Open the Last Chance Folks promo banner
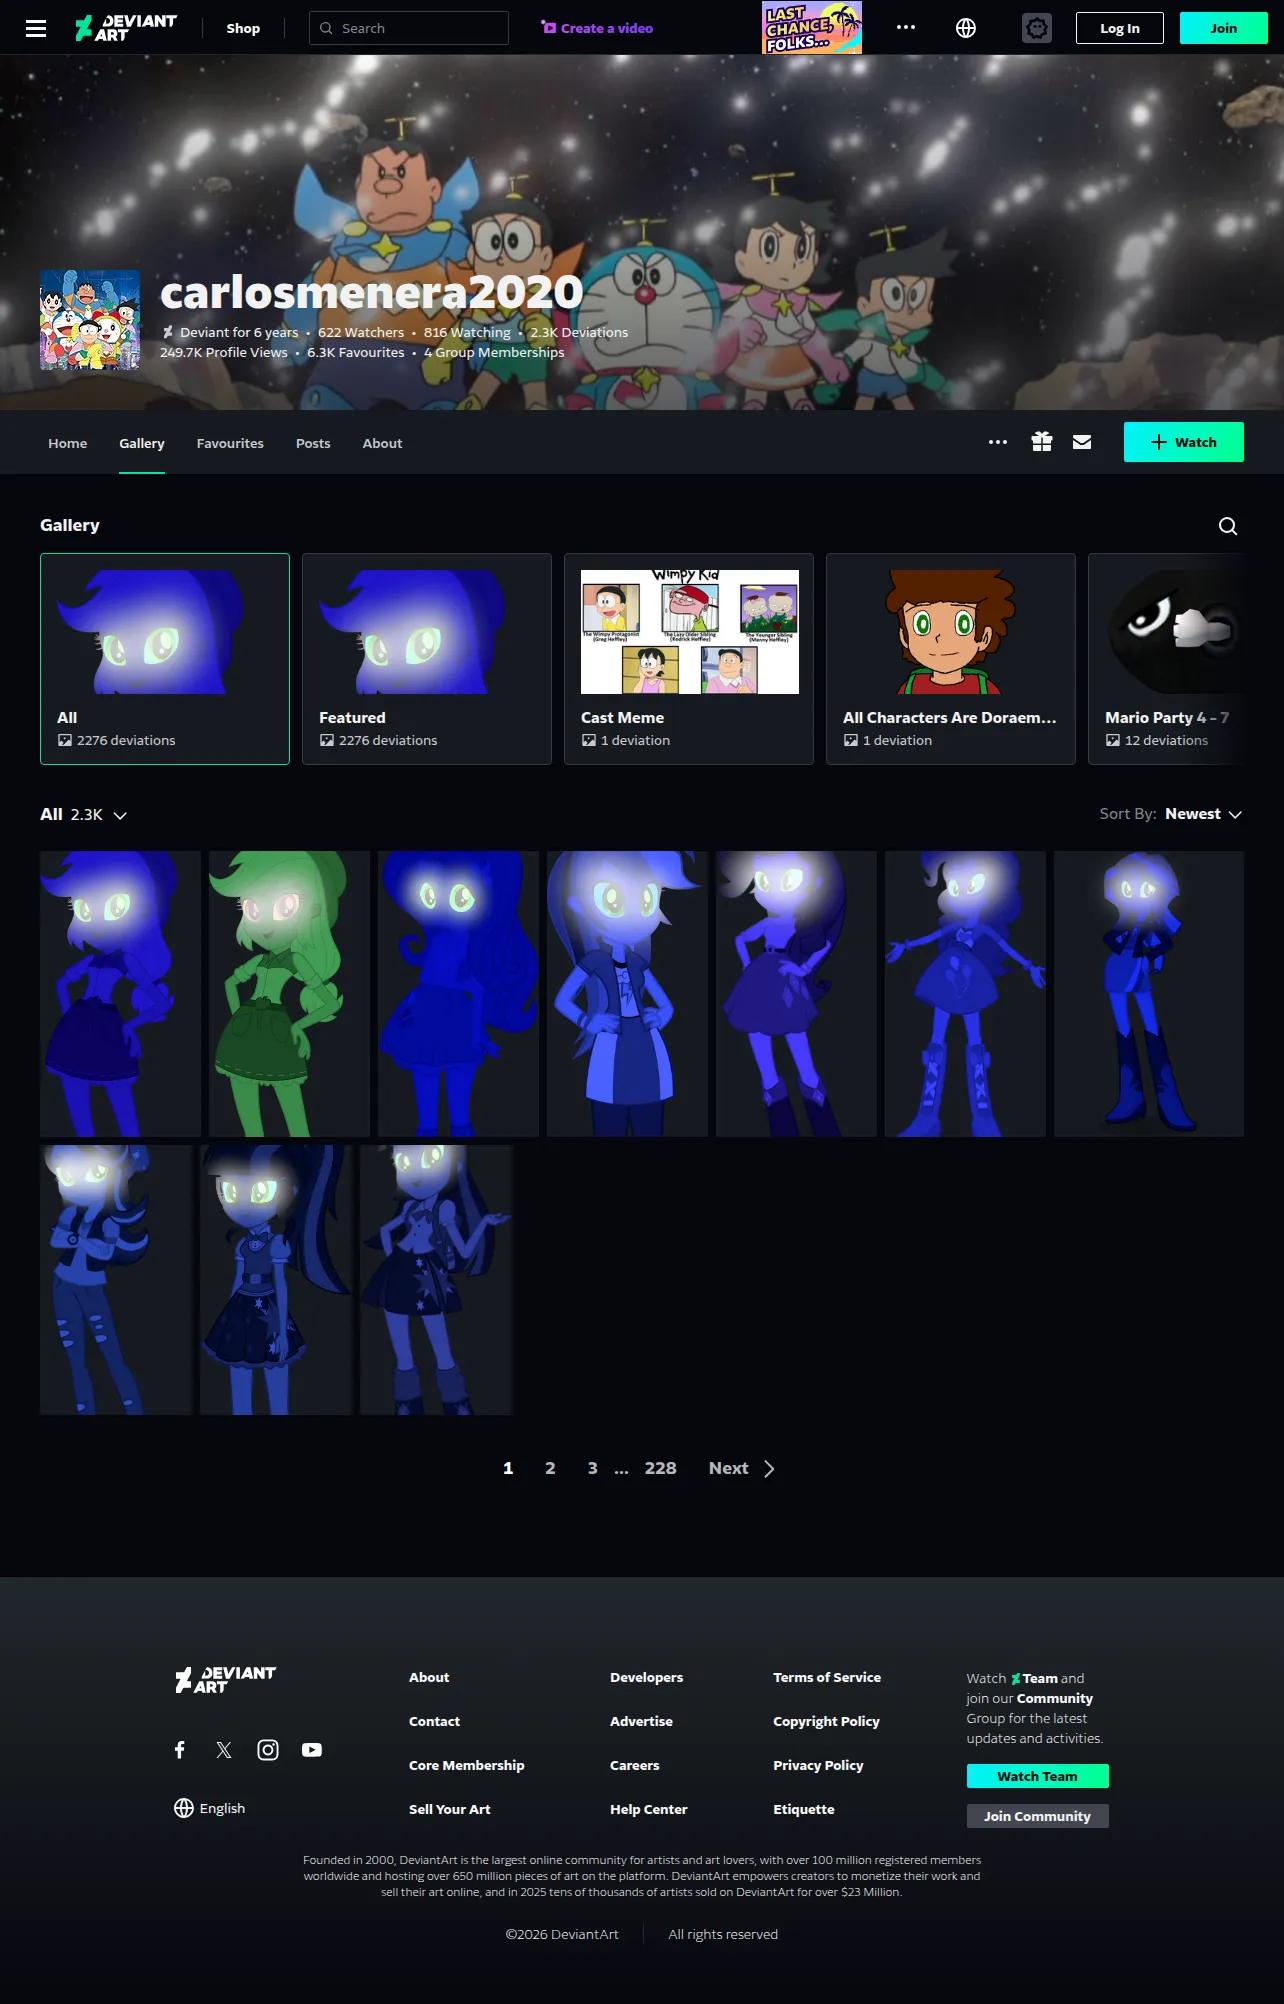Screen dimensions: 1284x2004 [812, 28]
